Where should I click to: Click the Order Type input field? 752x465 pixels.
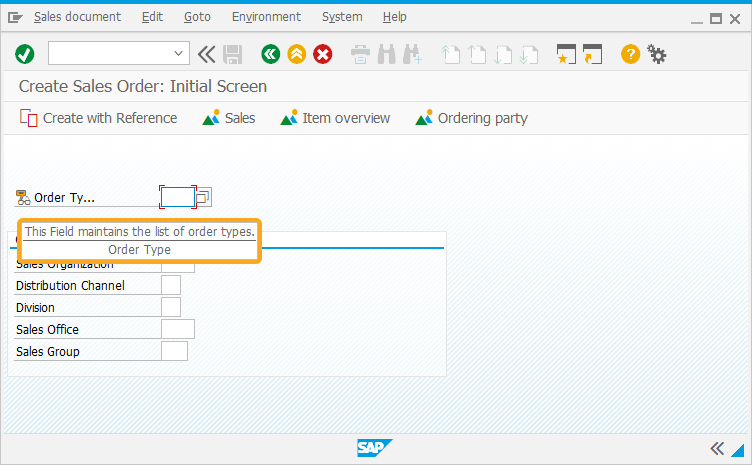pos(177,197)
